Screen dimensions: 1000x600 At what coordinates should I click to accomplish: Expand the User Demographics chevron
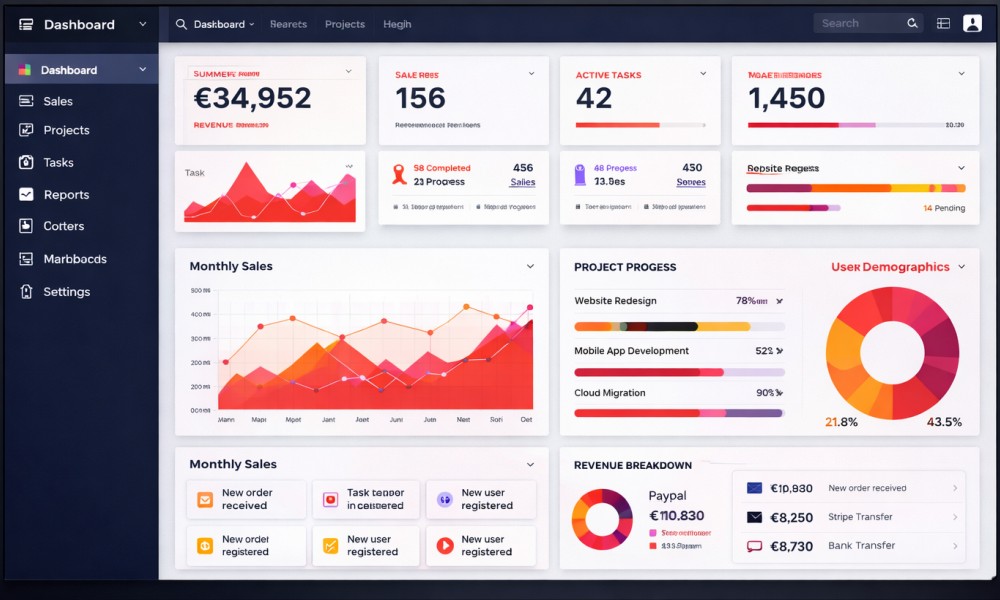click(x=961, y=267)
